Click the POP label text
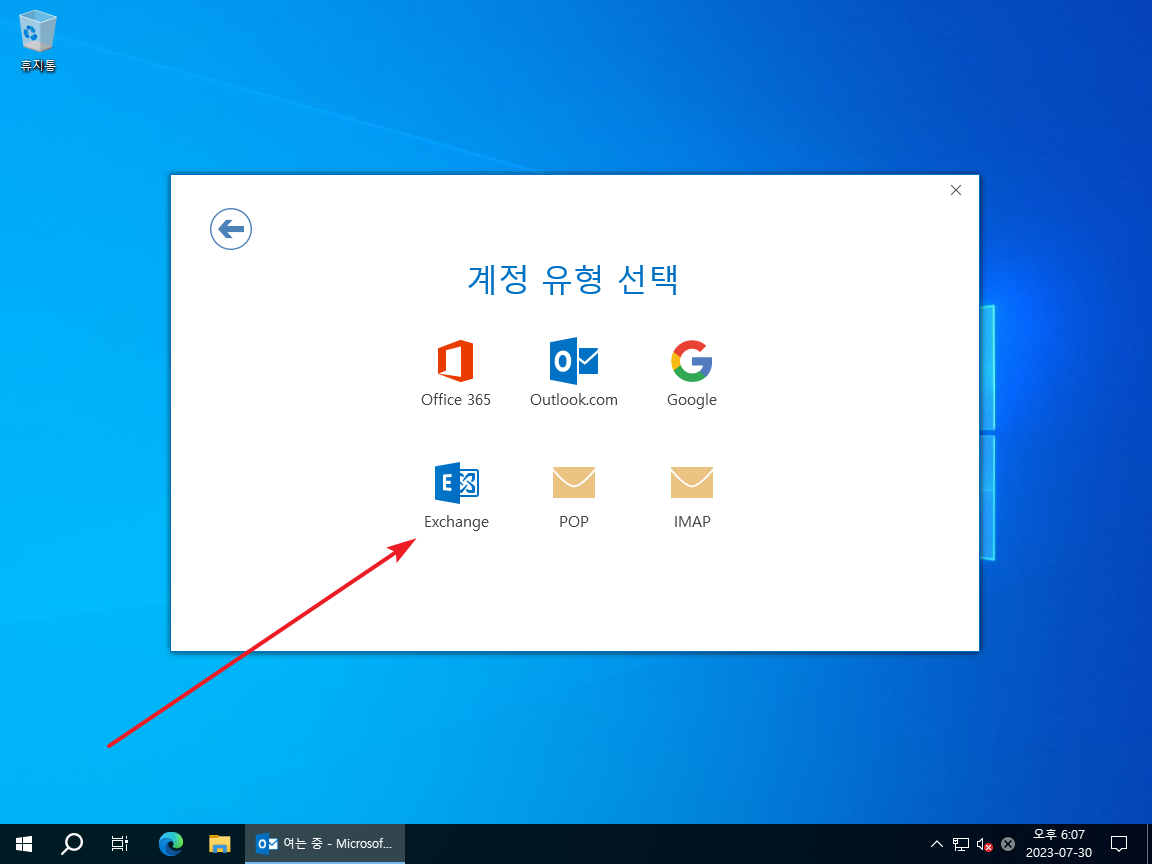 pos(574,522)
